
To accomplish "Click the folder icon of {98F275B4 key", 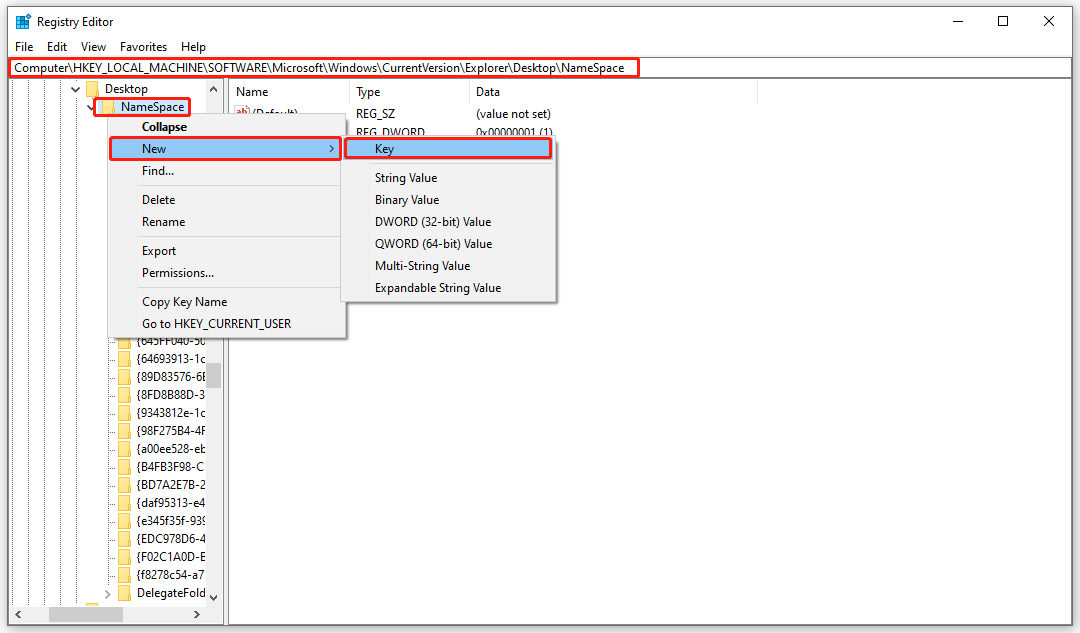I will tap(124, 430).
